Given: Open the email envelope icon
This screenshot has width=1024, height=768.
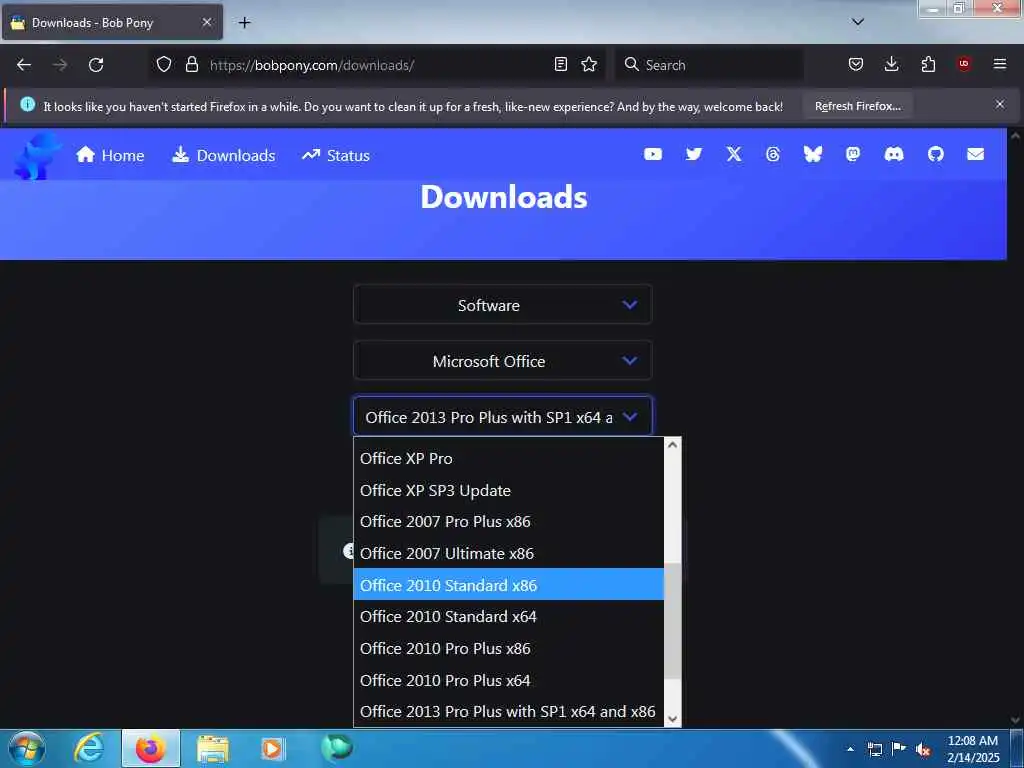Looking at the screenshot, I should tap(975, 154).
